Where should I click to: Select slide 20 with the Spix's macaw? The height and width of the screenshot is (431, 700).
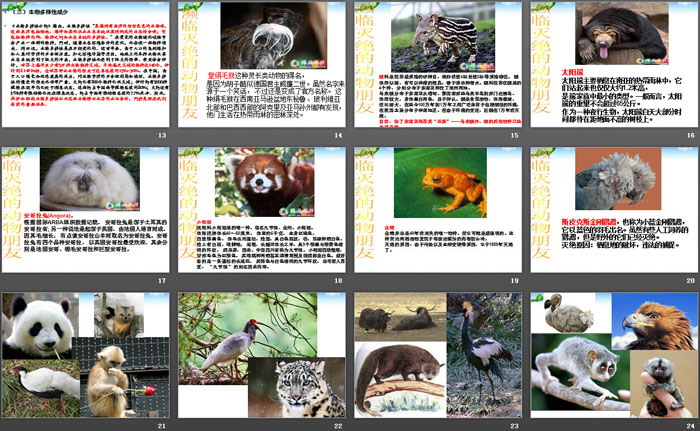[x=614, y=210]
